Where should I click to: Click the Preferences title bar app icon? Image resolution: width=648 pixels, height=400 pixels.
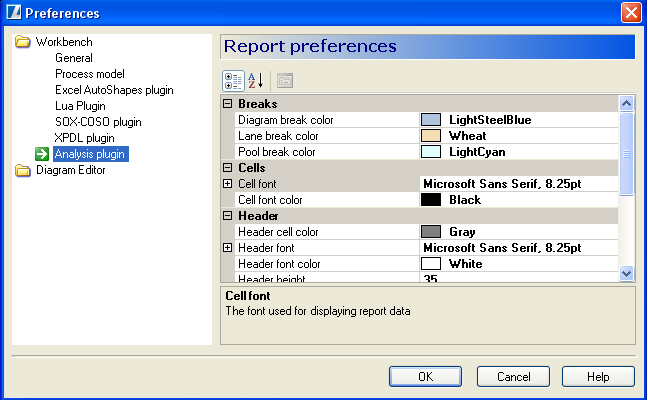pos(13,12)
